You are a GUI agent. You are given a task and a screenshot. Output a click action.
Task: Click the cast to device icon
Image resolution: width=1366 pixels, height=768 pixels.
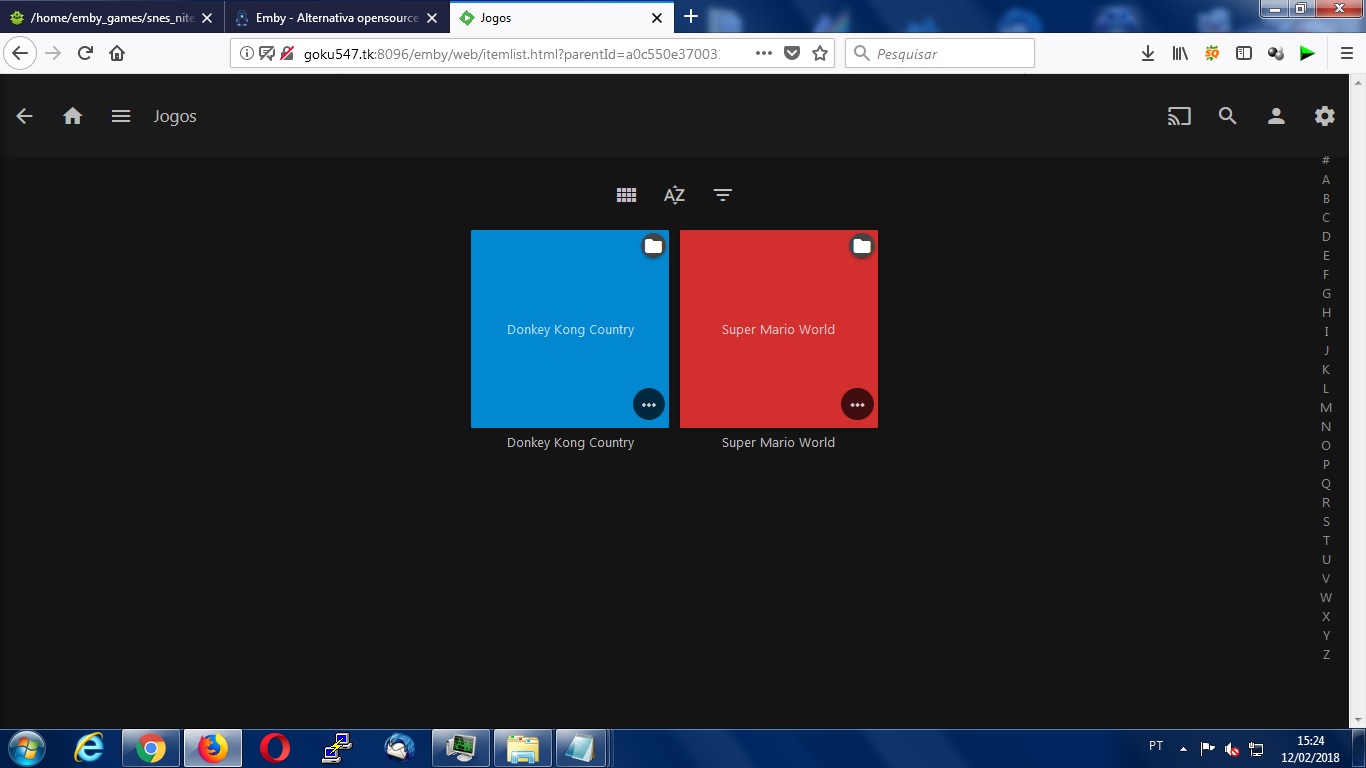point(1179,116)
